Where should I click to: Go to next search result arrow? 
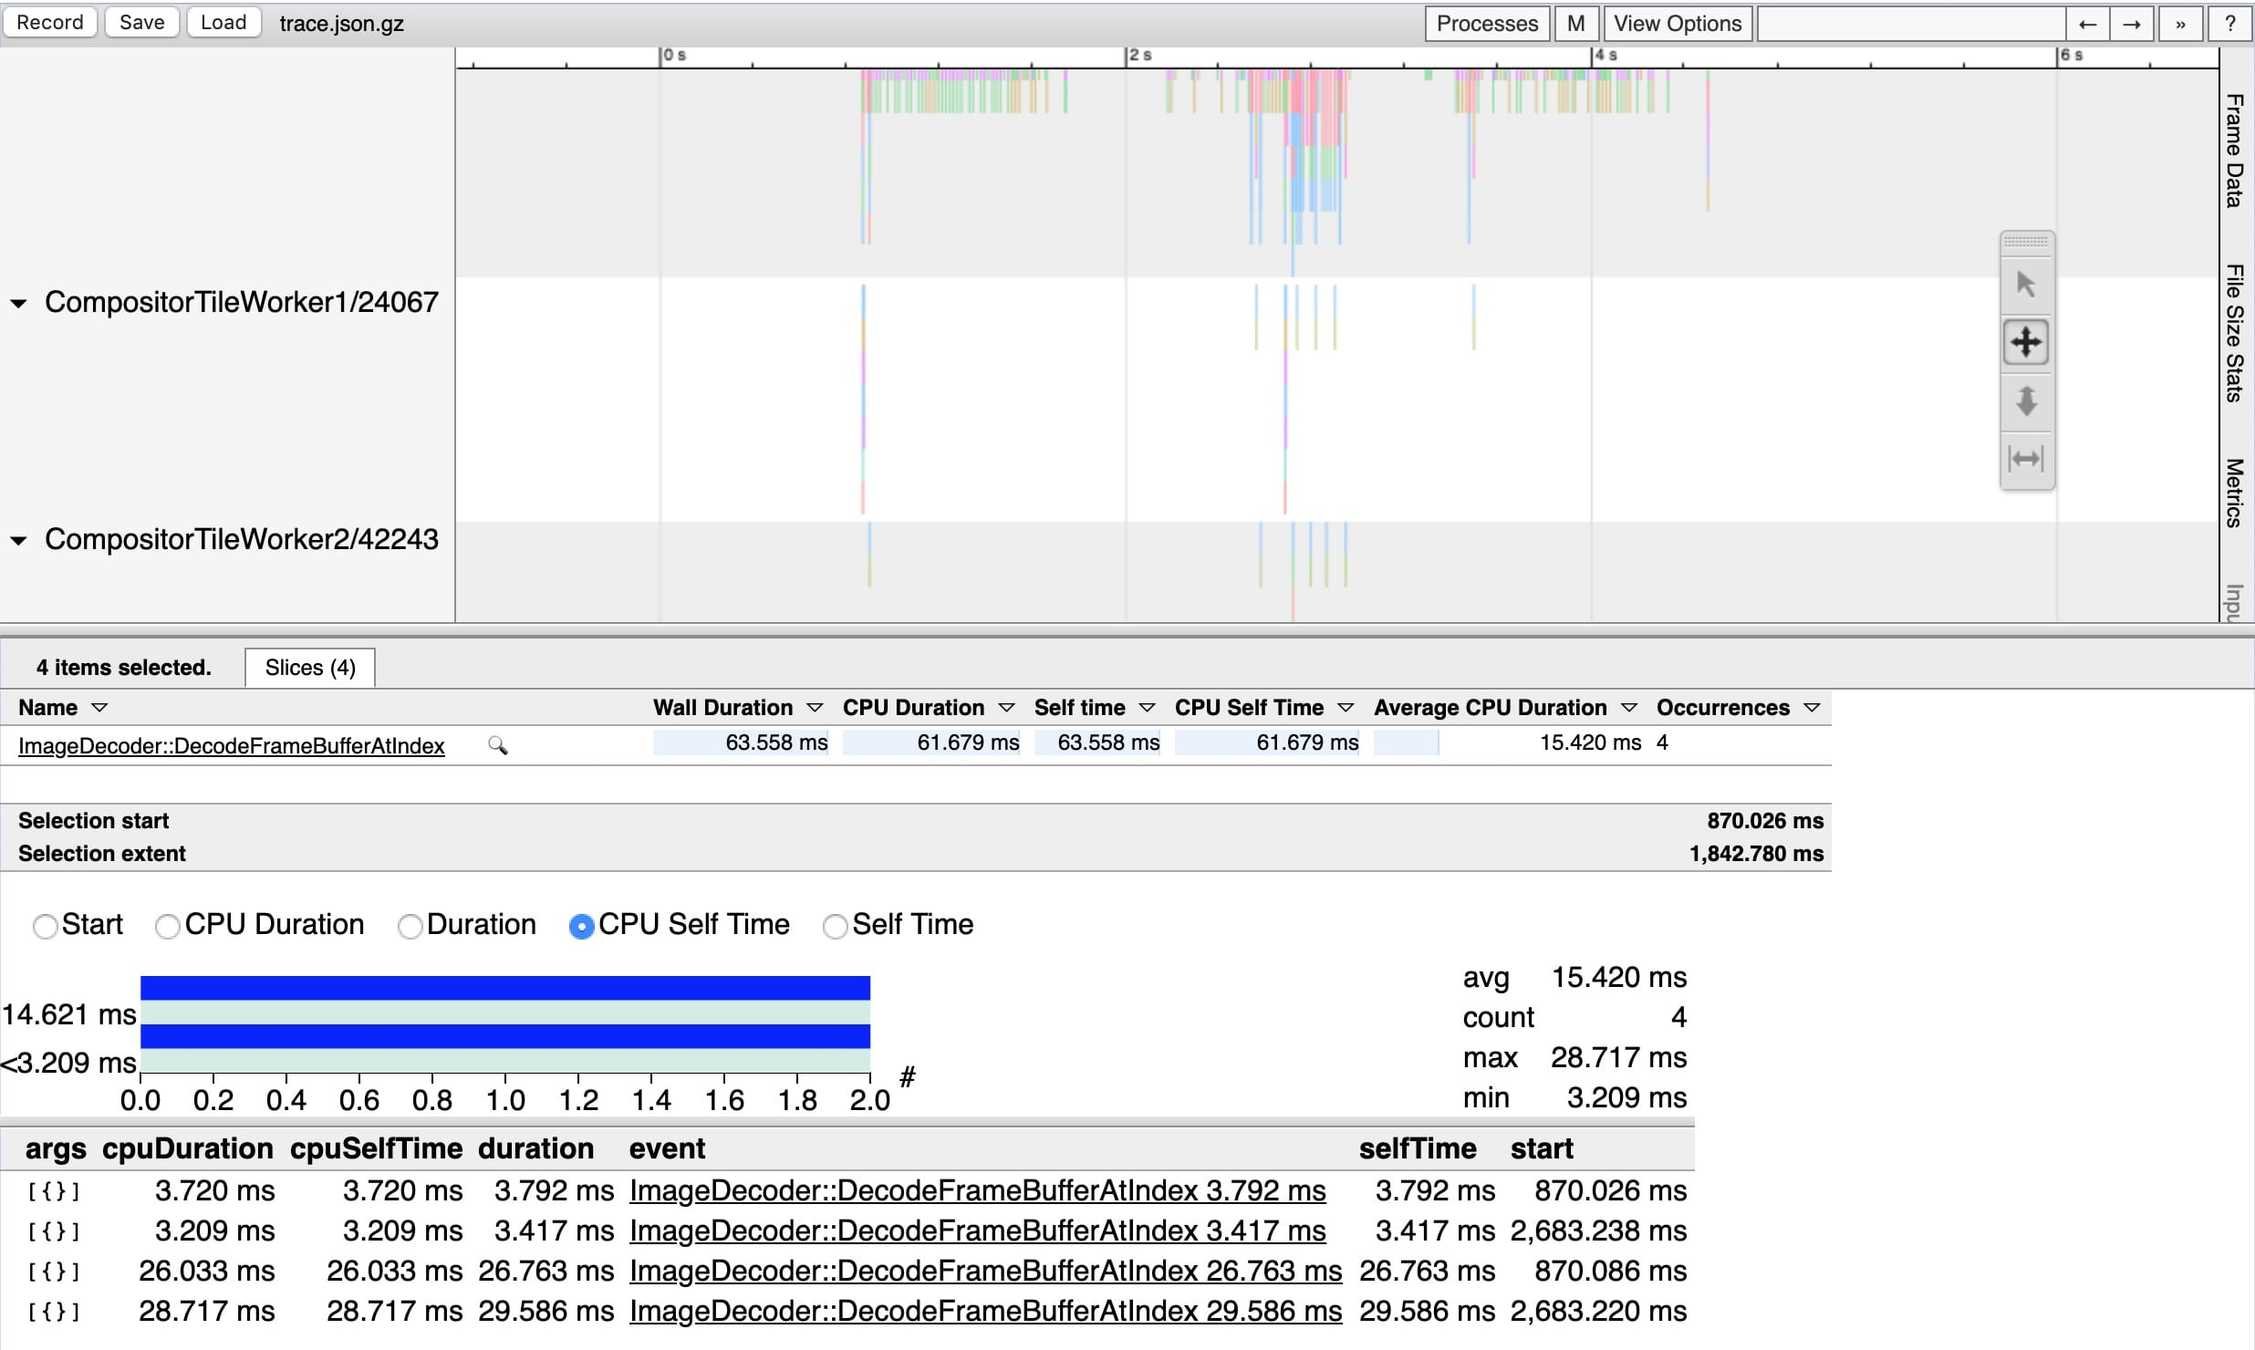pos(2132,23)
